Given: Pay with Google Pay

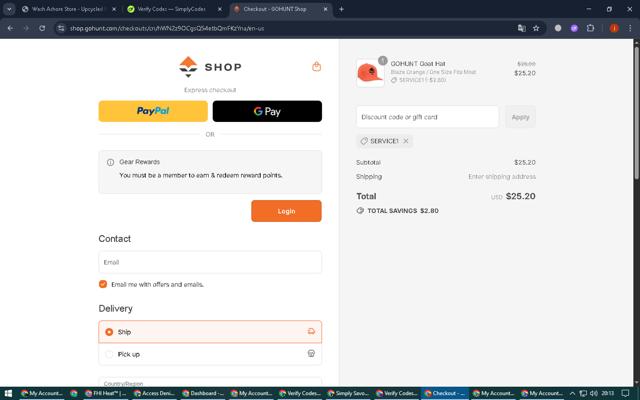Looking at the screenshot, I should 267,111.
